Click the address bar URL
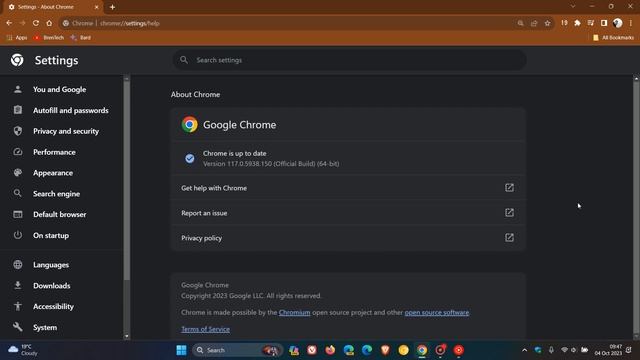This screenshot has width=640, height=360. pyautogui.click(x=130, y=23)
